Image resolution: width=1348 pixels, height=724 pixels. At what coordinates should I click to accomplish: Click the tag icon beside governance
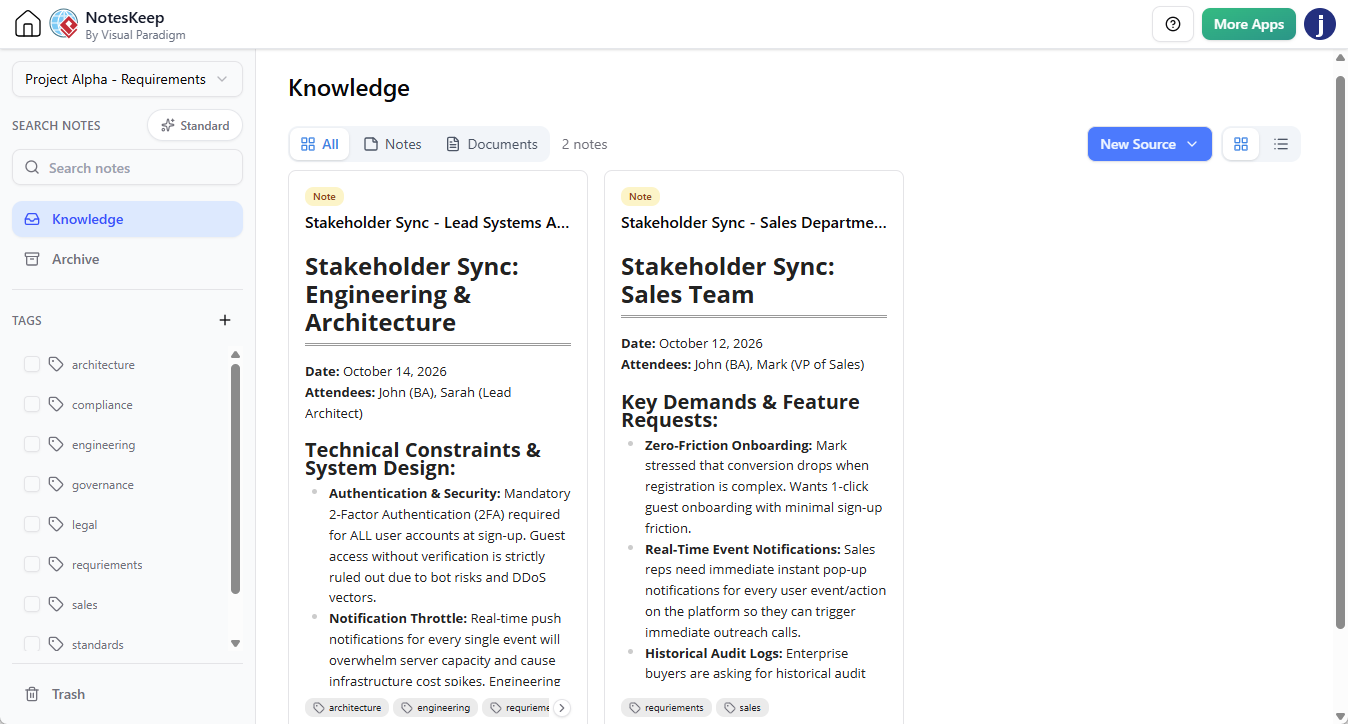[56, 485]
